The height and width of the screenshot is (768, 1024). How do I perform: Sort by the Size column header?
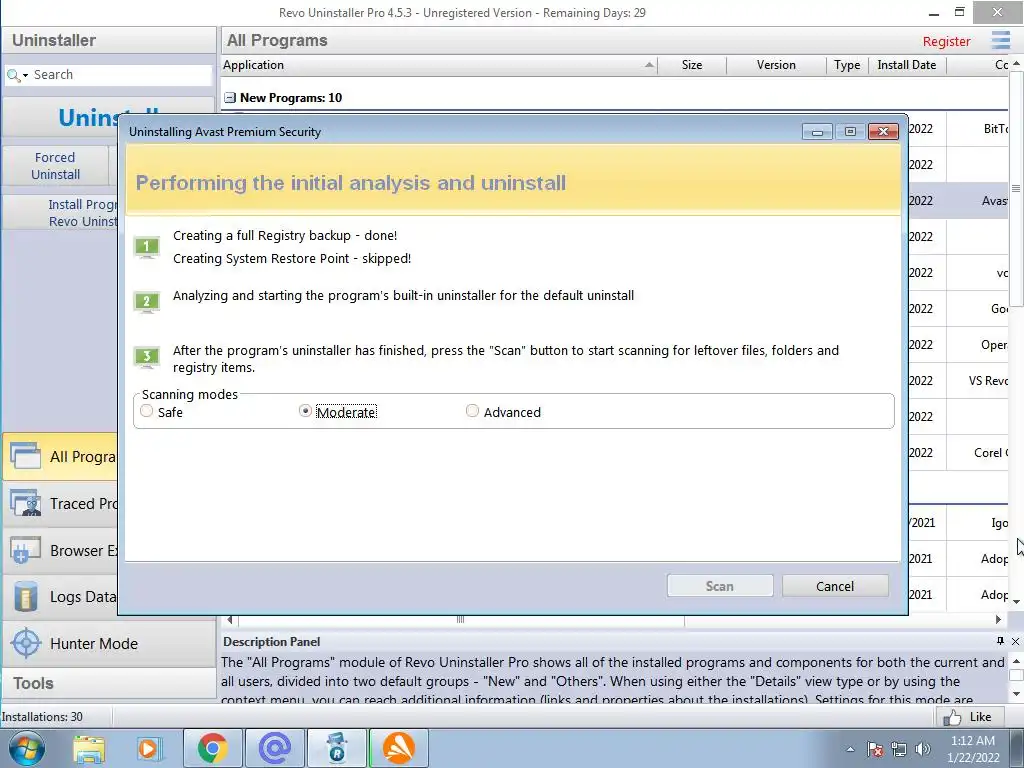click(x=692, y=65)
